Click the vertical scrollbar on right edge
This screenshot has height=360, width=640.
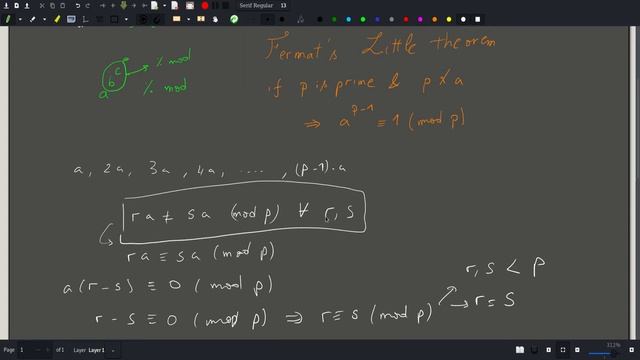[x=633, y=182]
